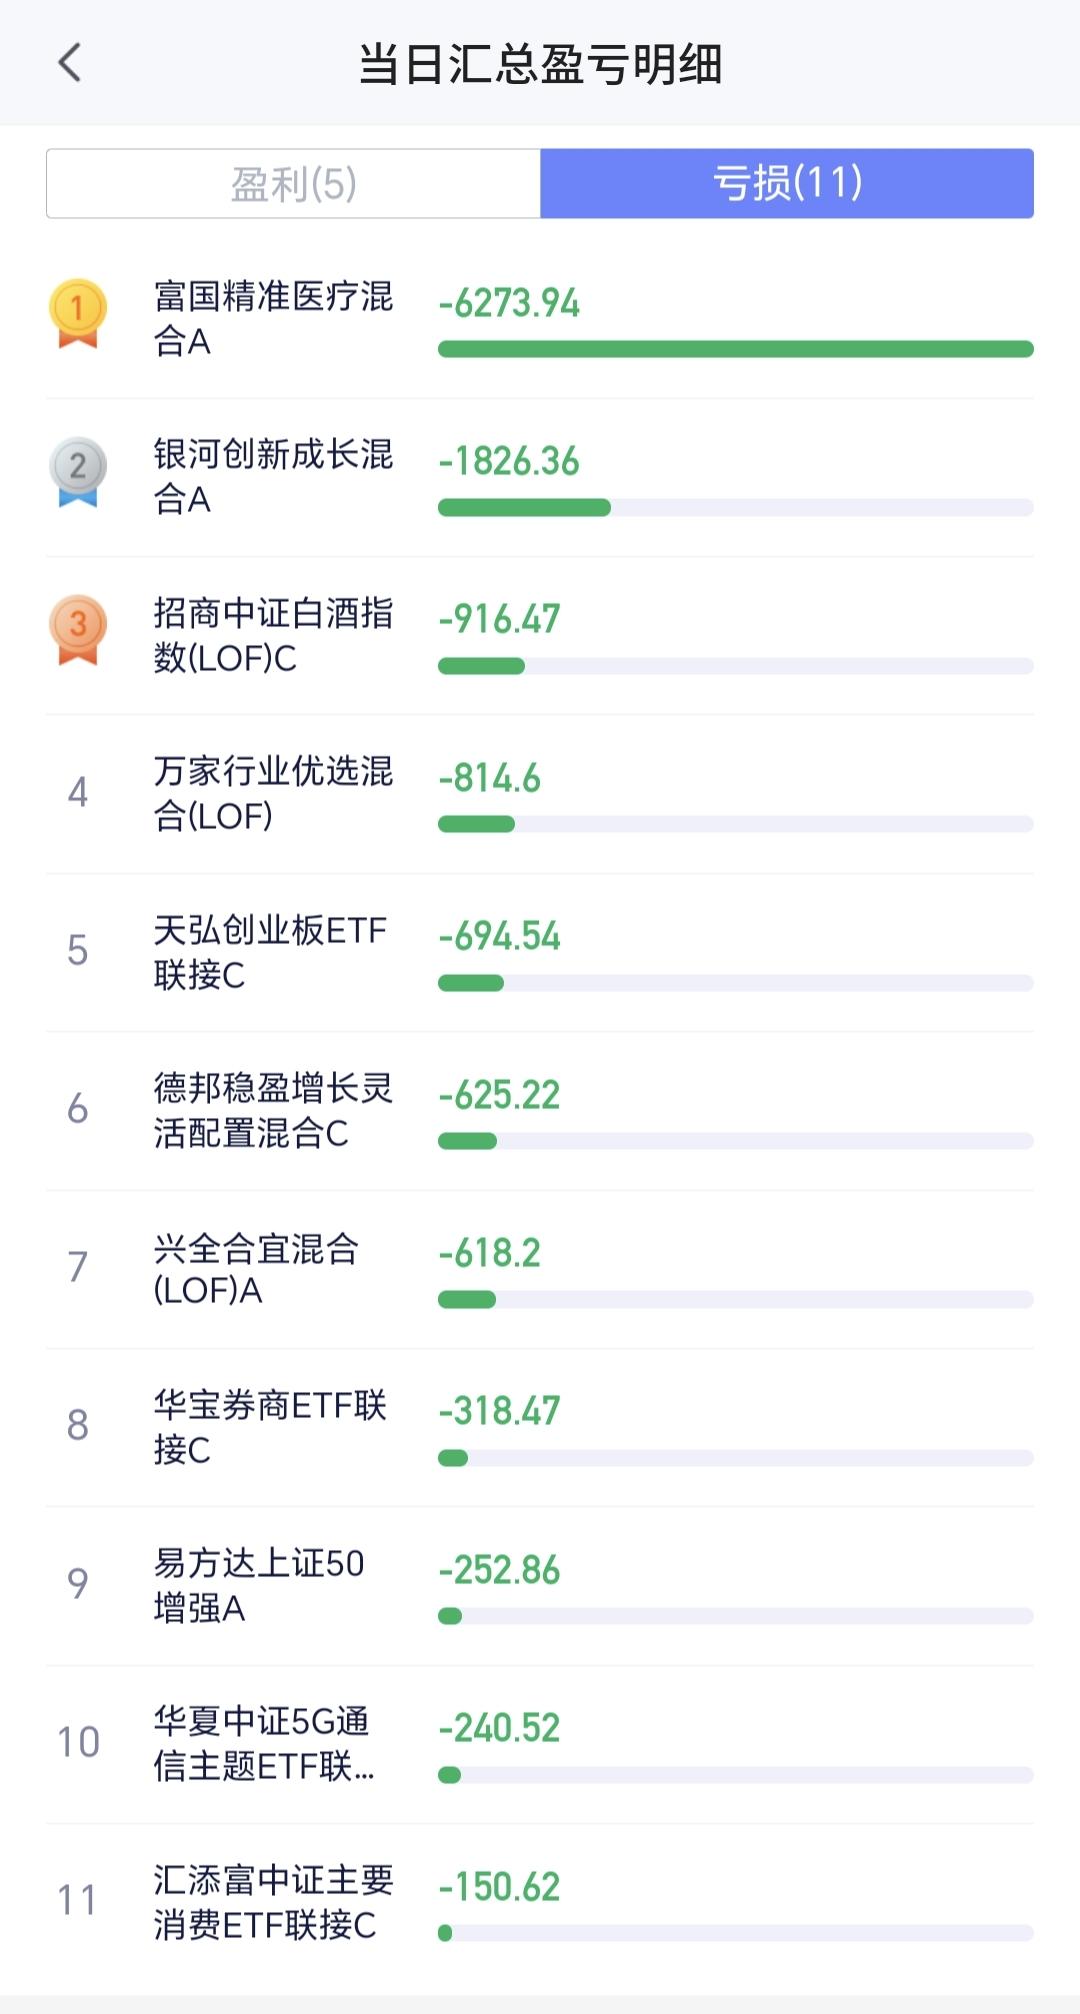
Task: Open 富国精准医疗混合A fund entry
Action: tap(540, 320)
